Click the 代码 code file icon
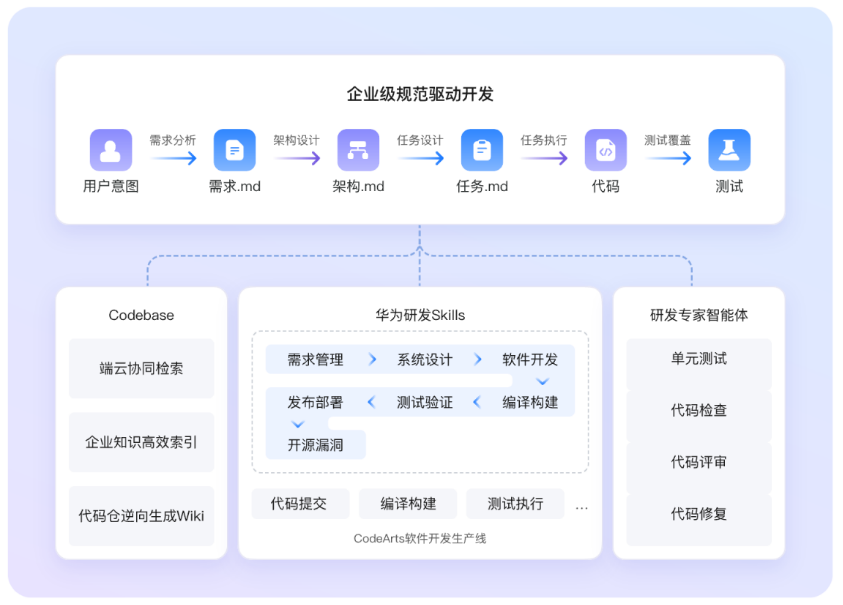This screenshot has height=605, width=843. click(605, 150)
